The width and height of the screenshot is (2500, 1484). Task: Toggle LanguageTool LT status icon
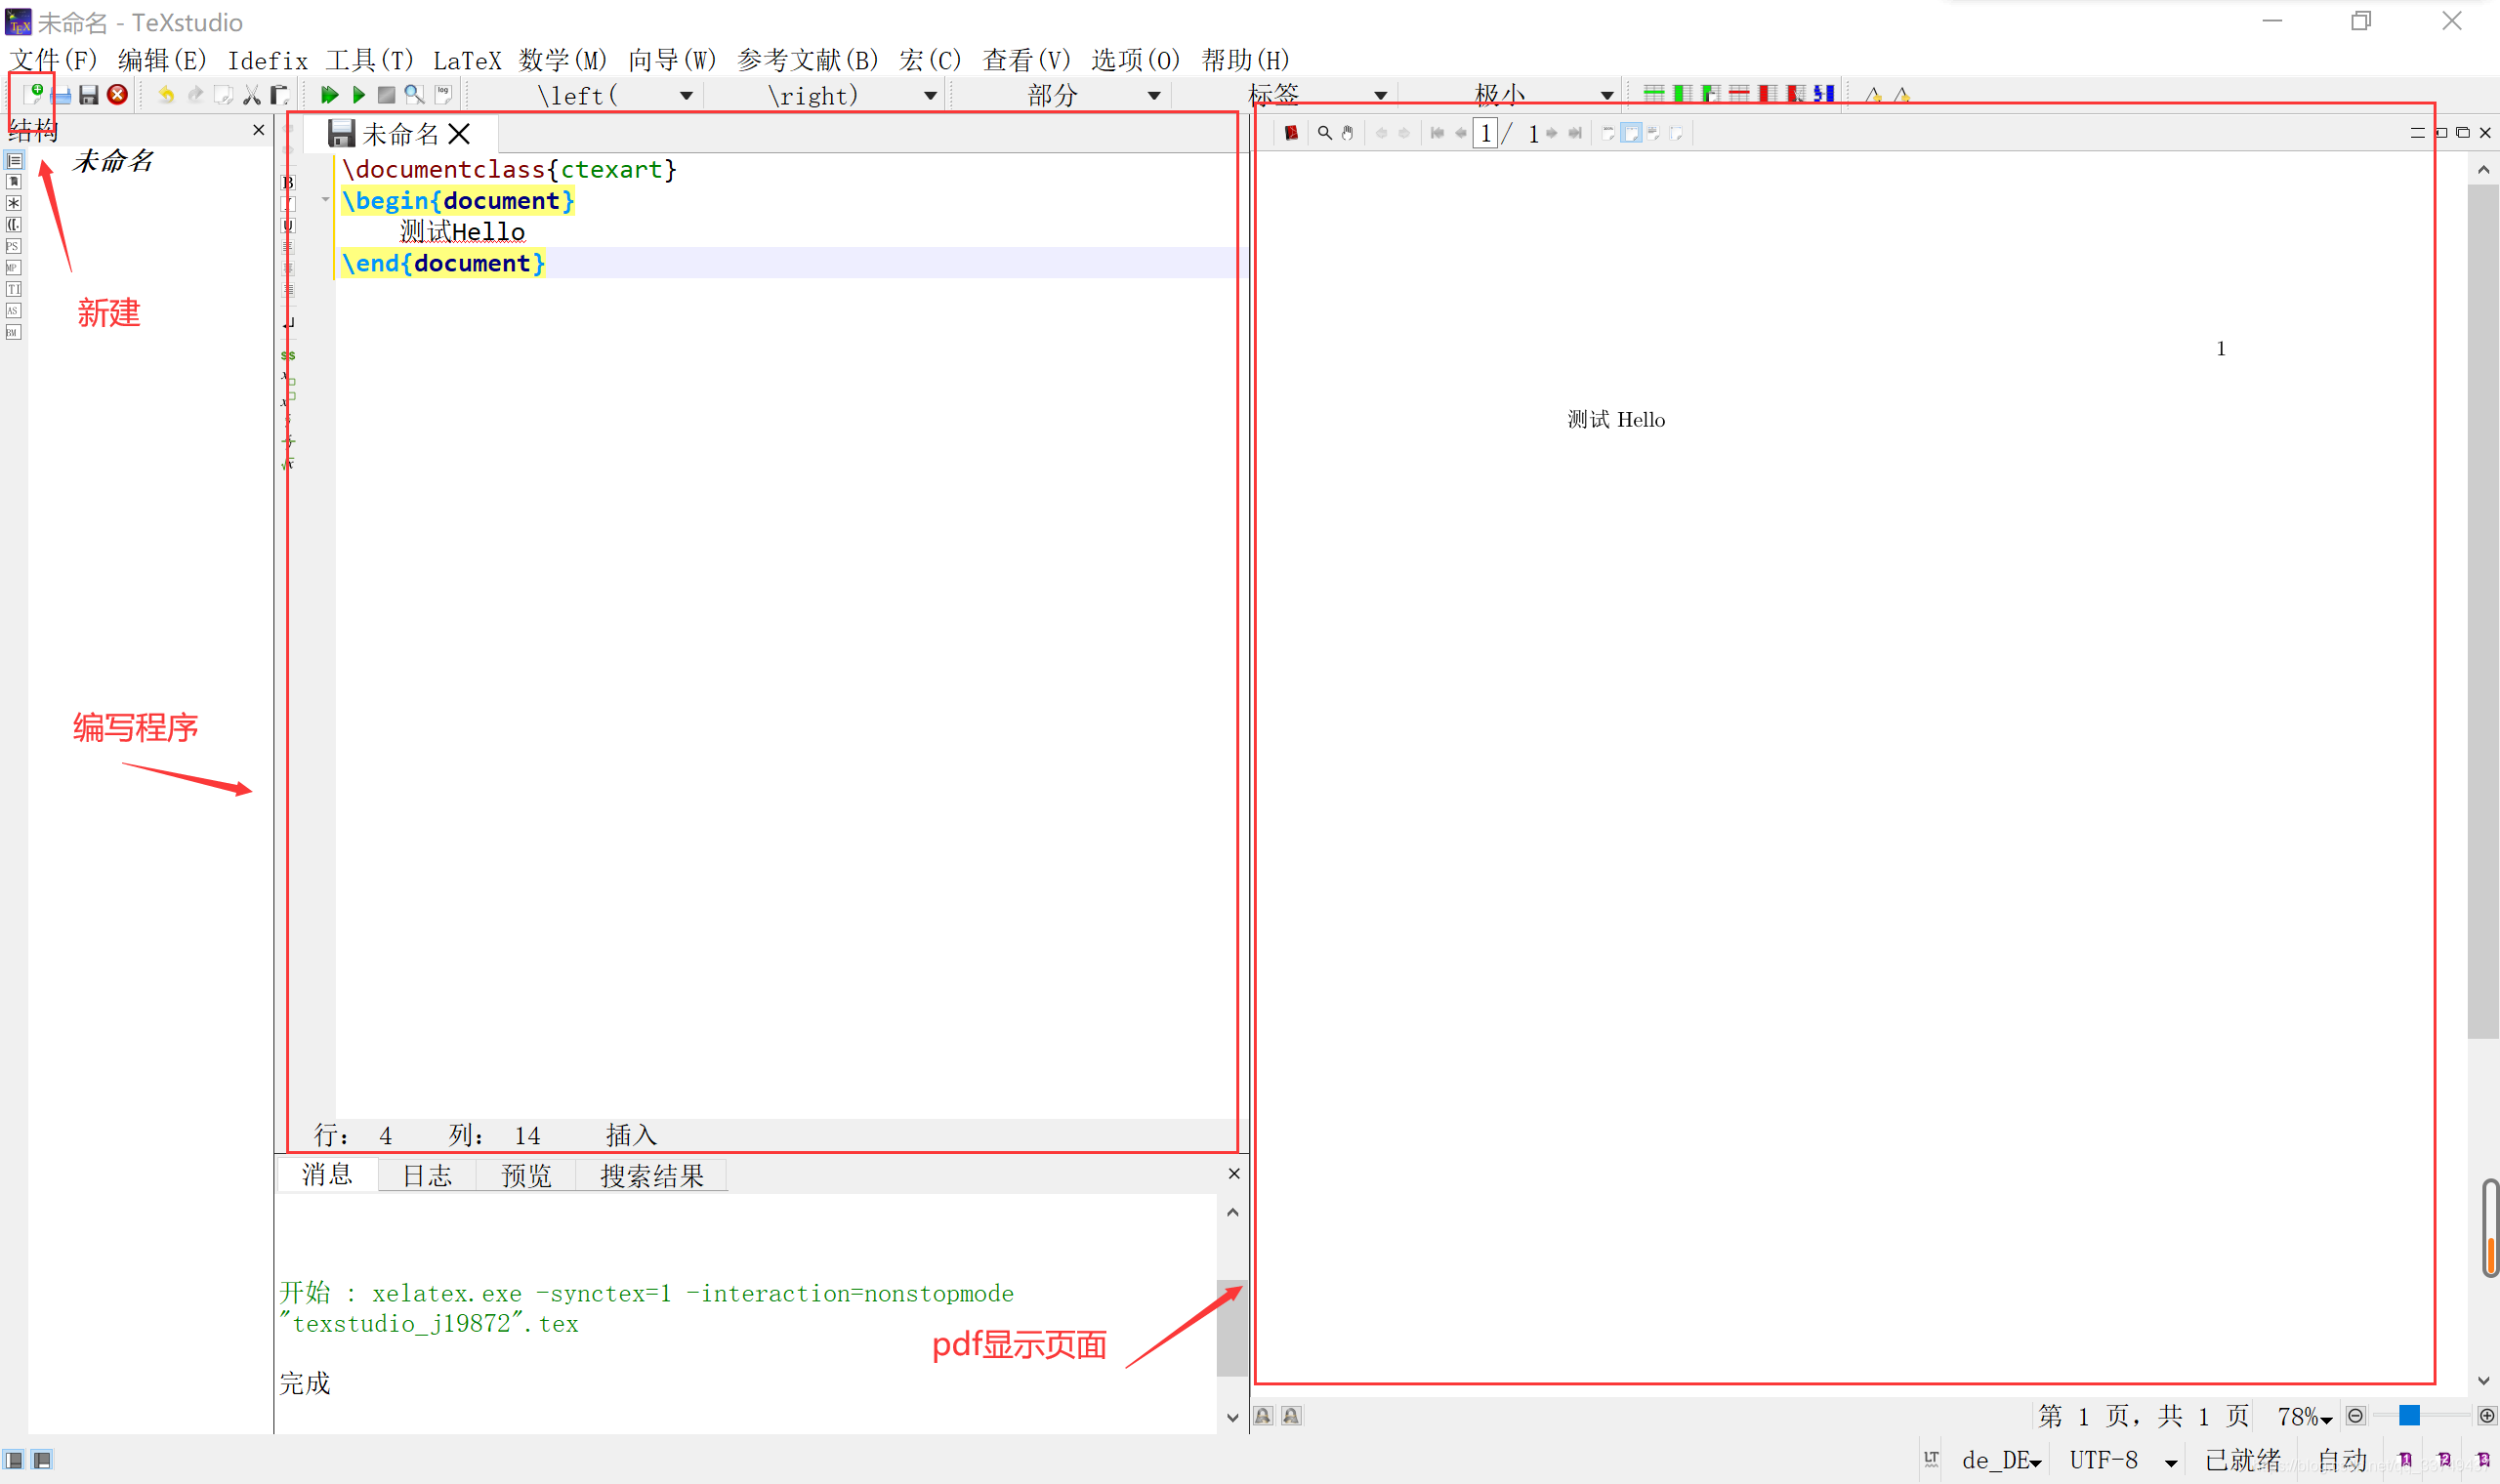click(x=1932, y=1460)
